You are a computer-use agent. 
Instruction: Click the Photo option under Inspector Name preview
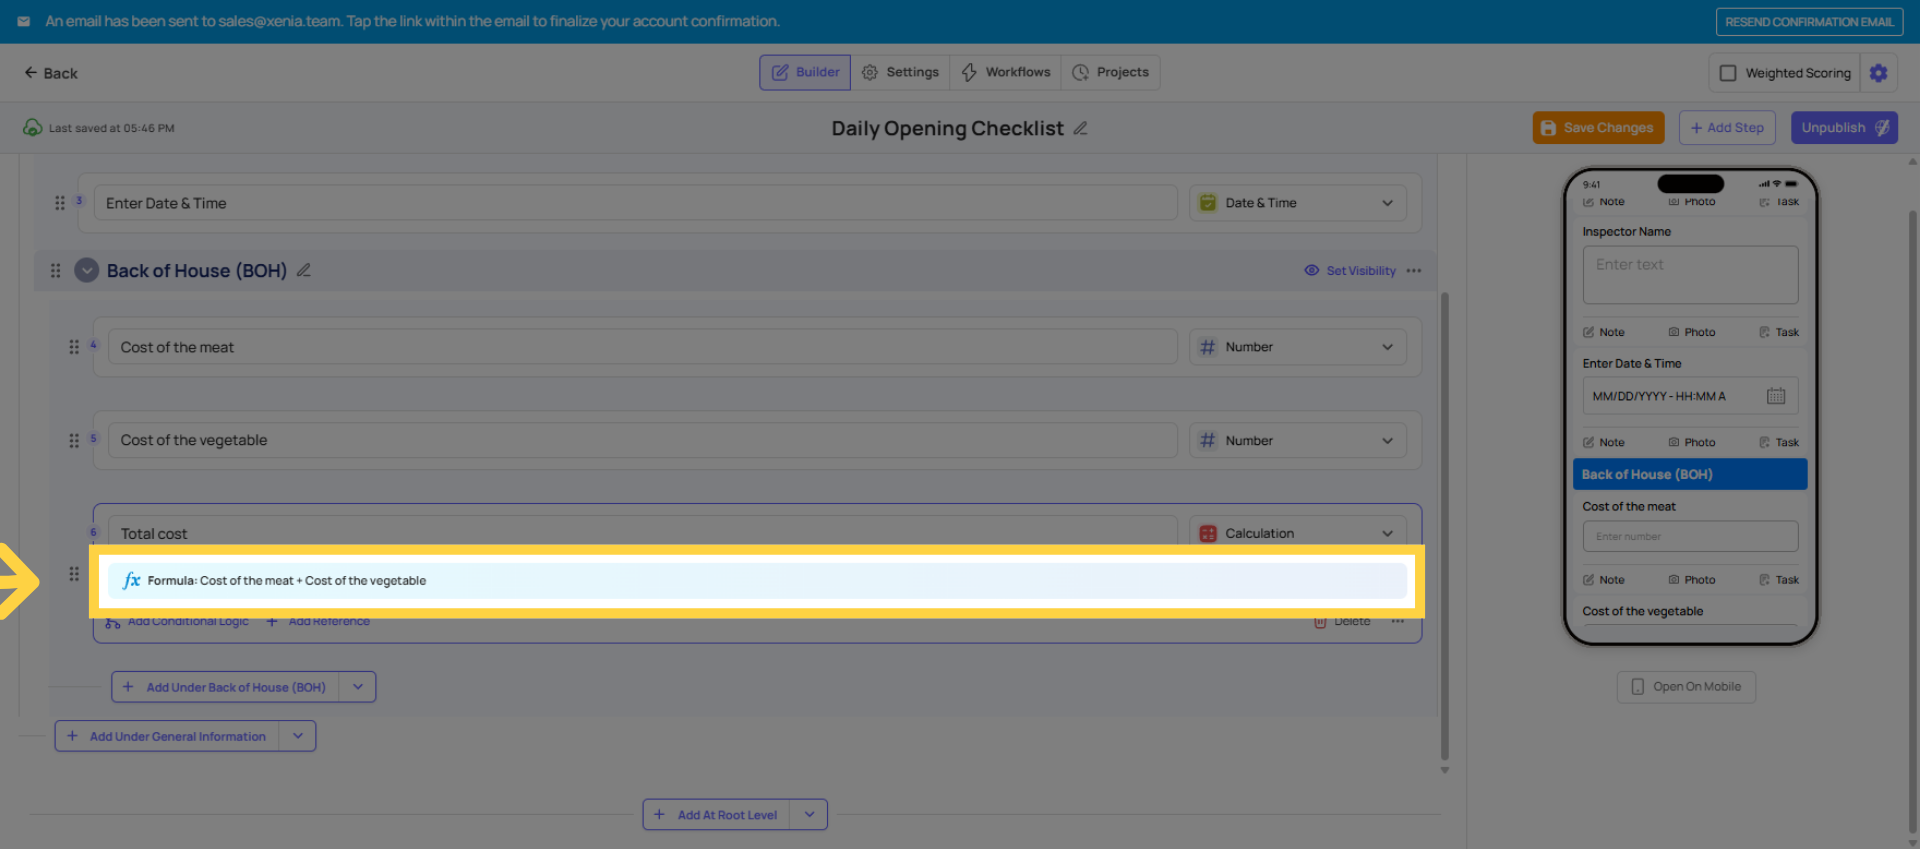click(1692, 332)
